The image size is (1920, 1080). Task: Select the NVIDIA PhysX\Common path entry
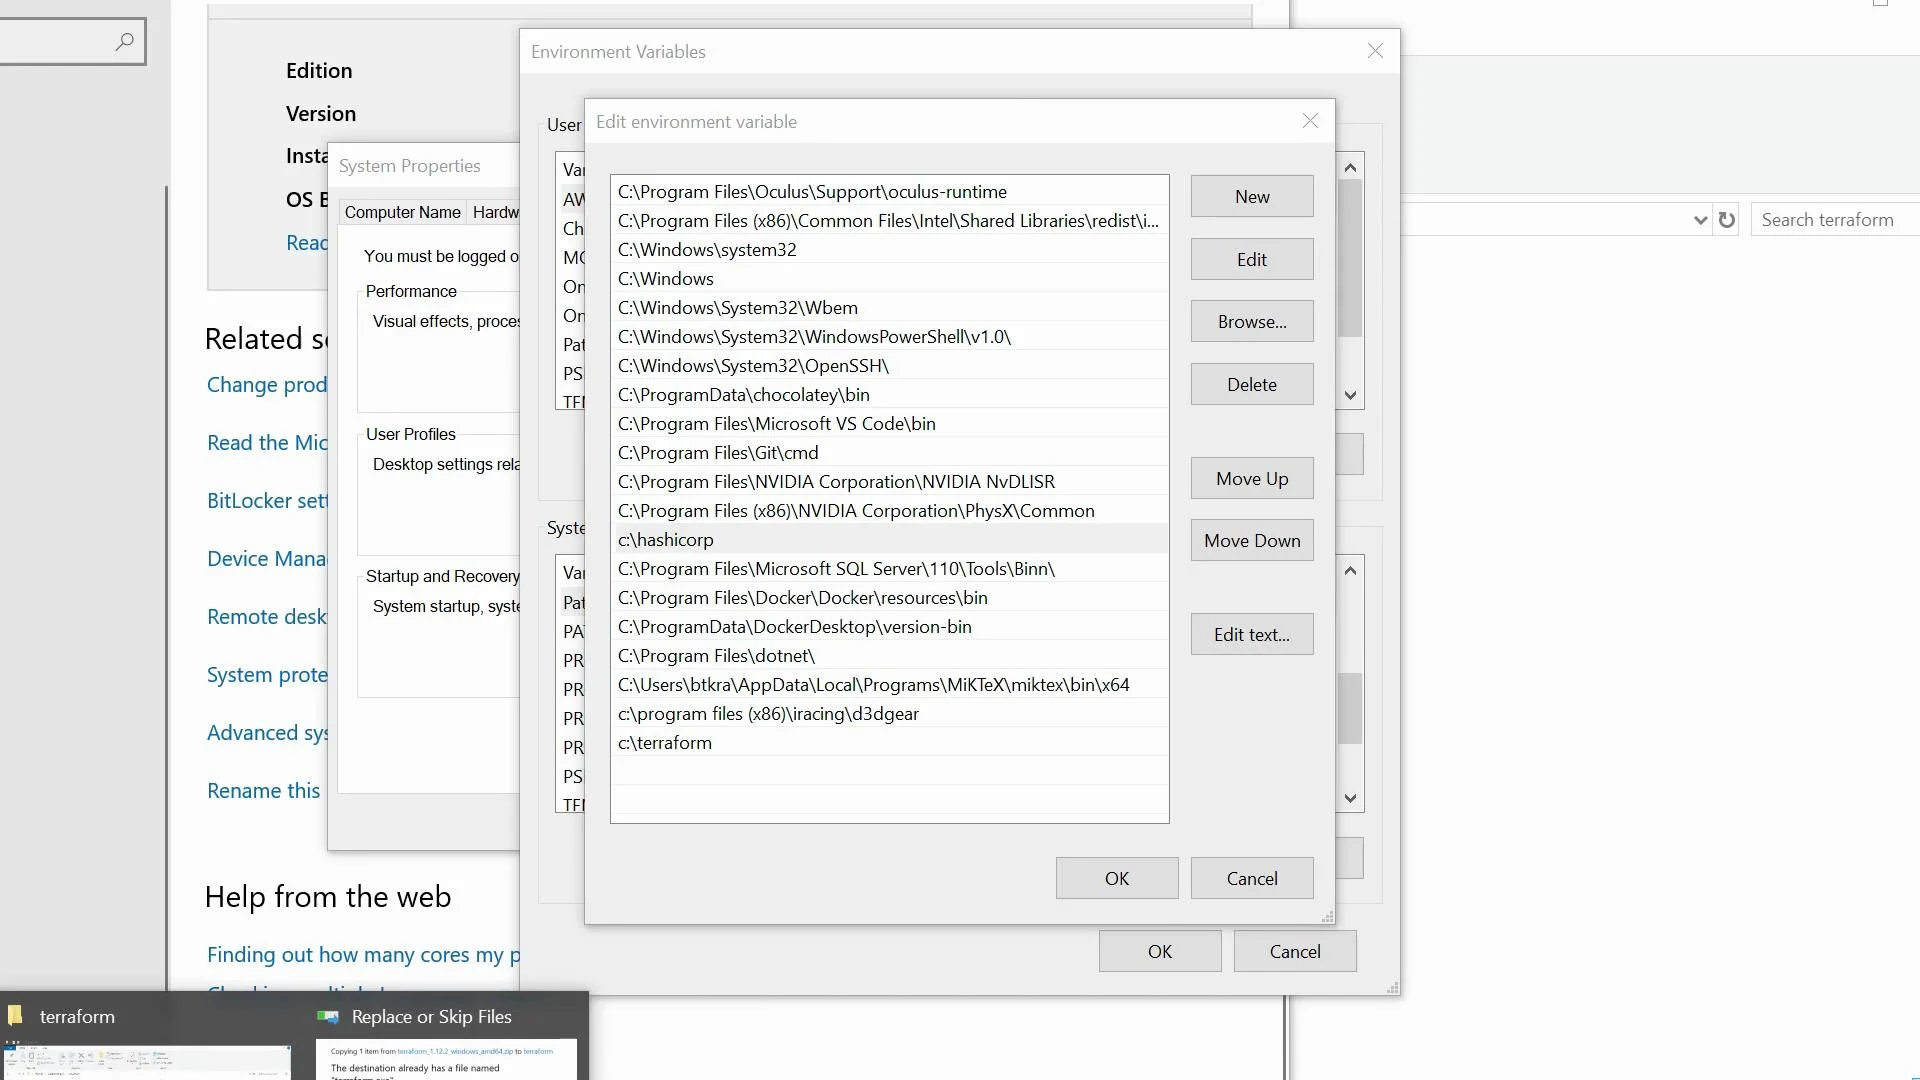890,511
